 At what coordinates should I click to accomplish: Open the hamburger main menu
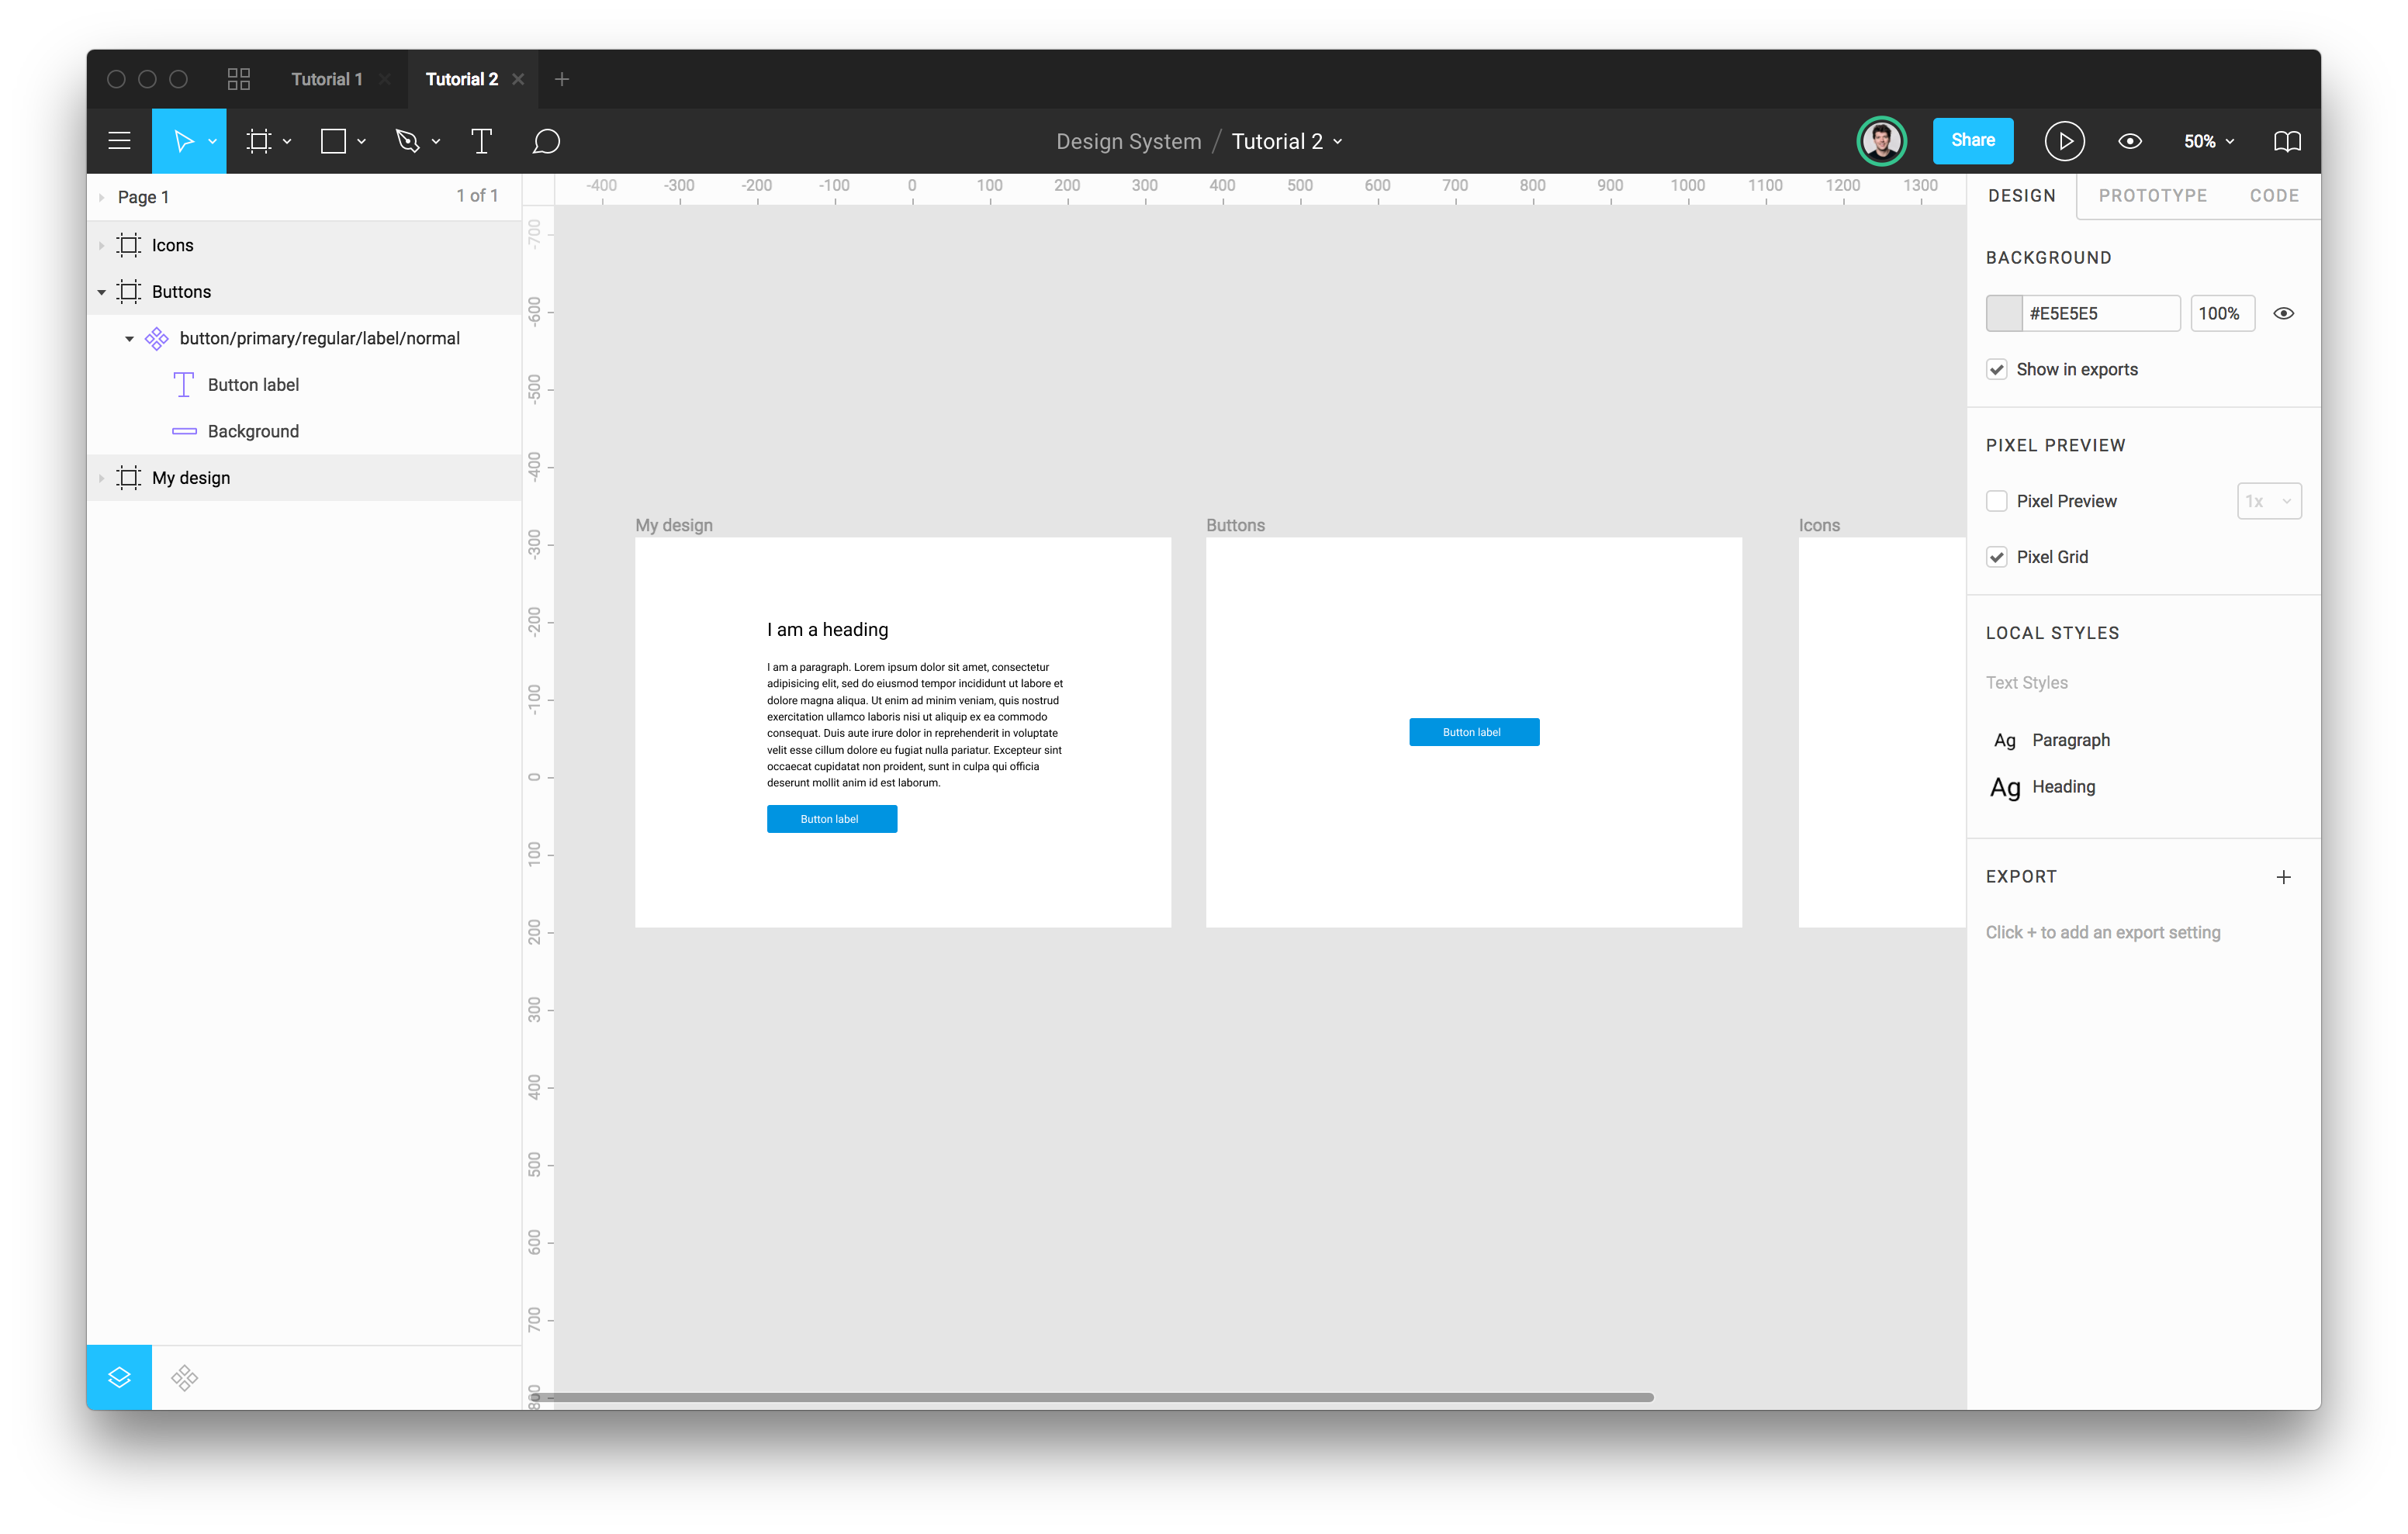click(119, 141)
